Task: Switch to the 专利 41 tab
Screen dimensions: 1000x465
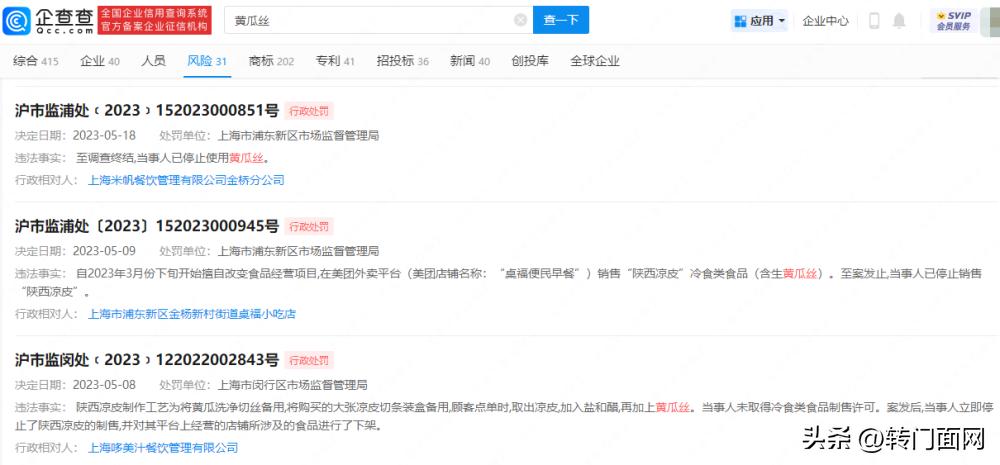Action: (335, 61)
